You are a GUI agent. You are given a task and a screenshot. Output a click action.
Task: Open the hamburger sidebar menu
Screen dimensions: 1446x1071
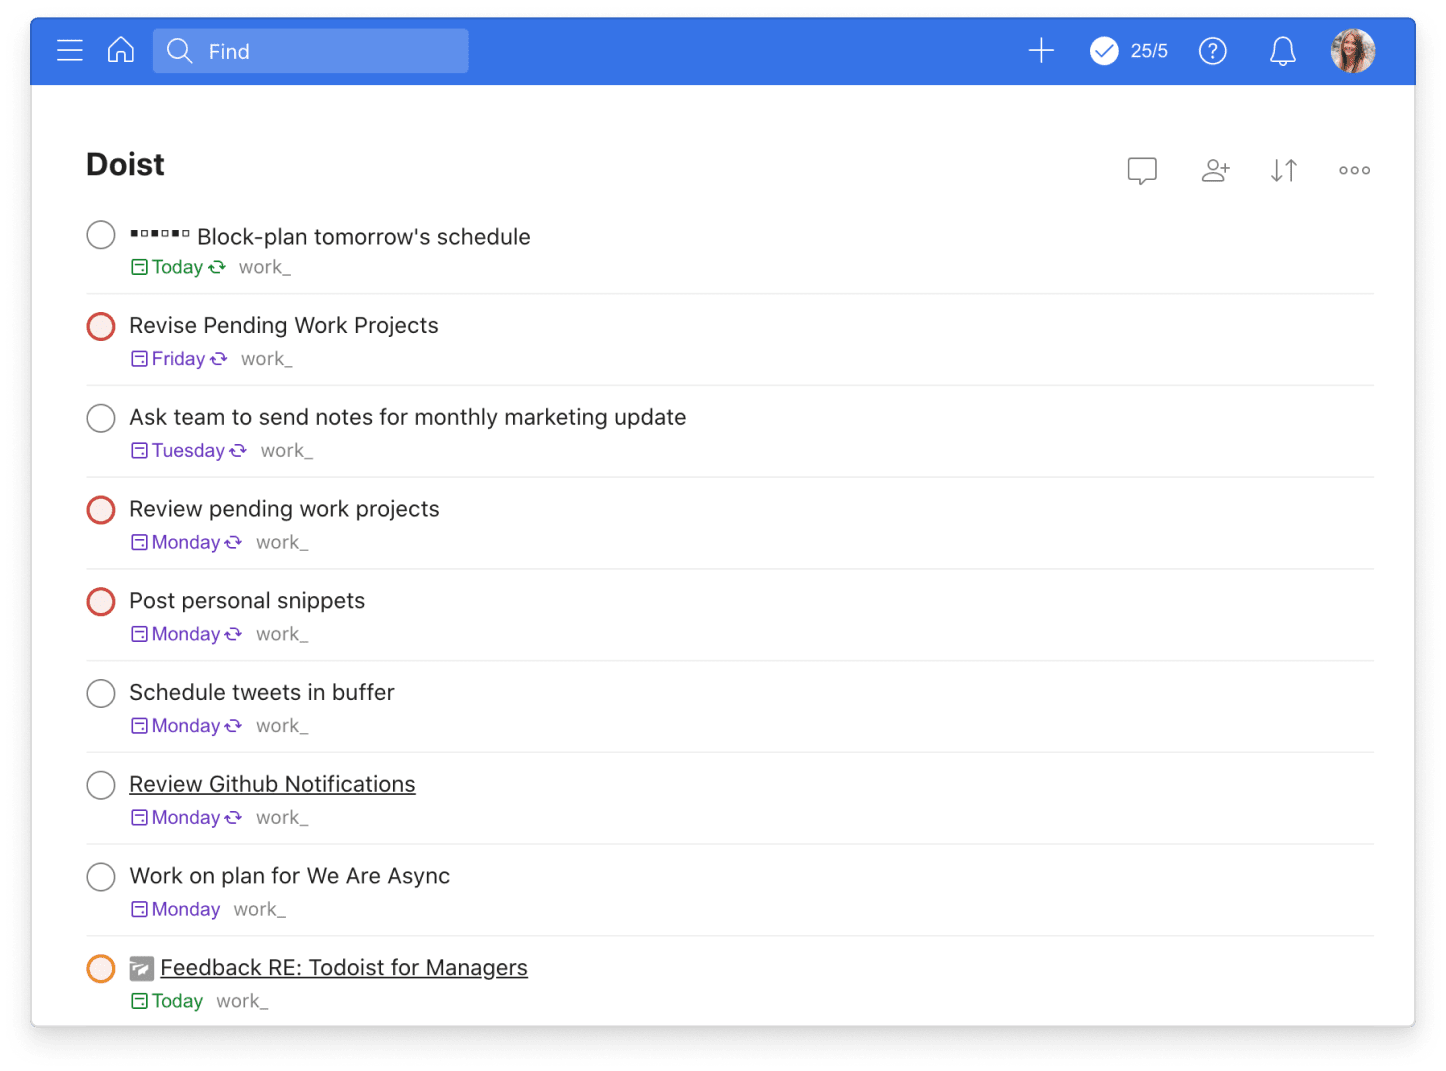(69, 50)
